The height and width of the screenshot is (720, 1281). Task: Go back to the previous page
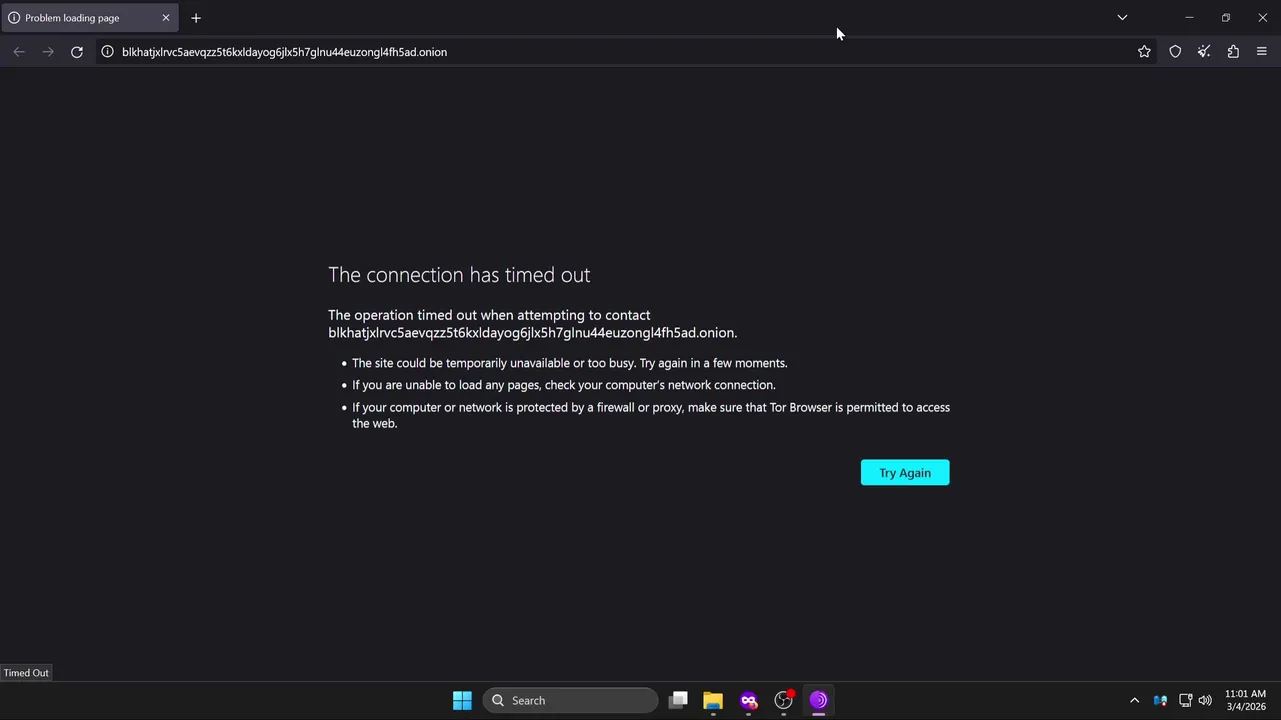coord(19,52)
